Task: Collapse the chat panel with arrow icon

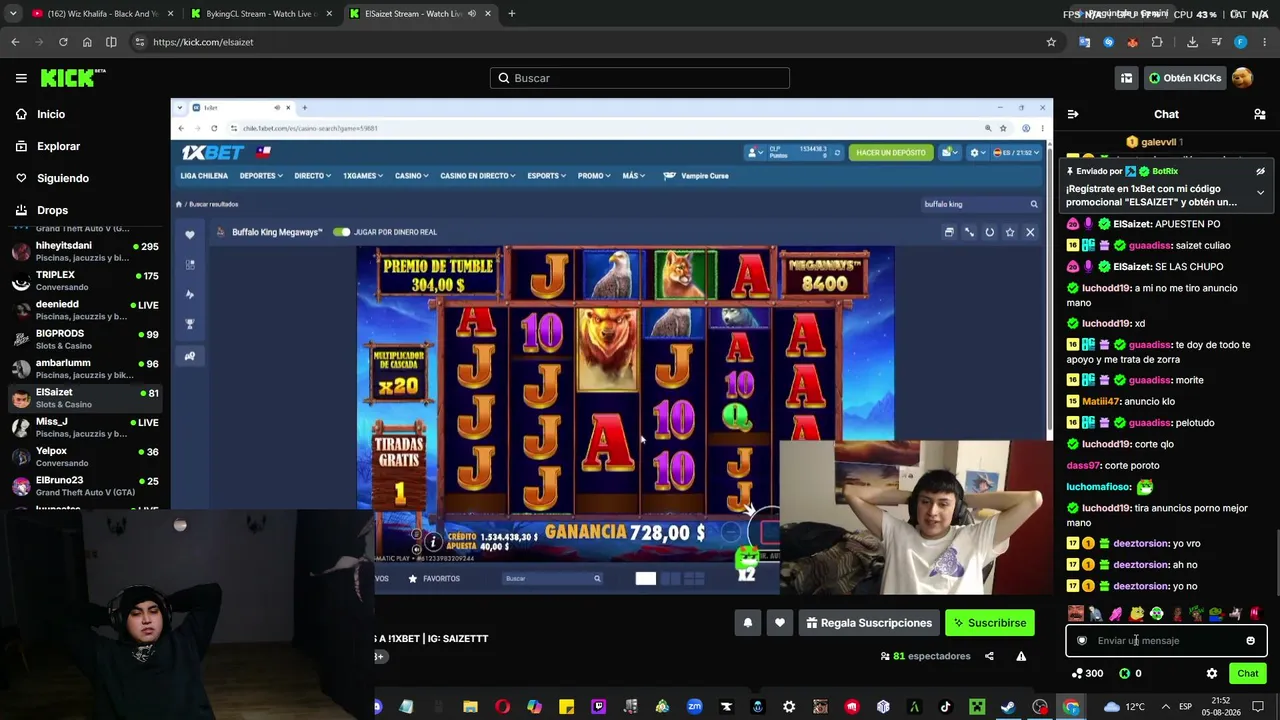Action: (x=1072, y=114)
